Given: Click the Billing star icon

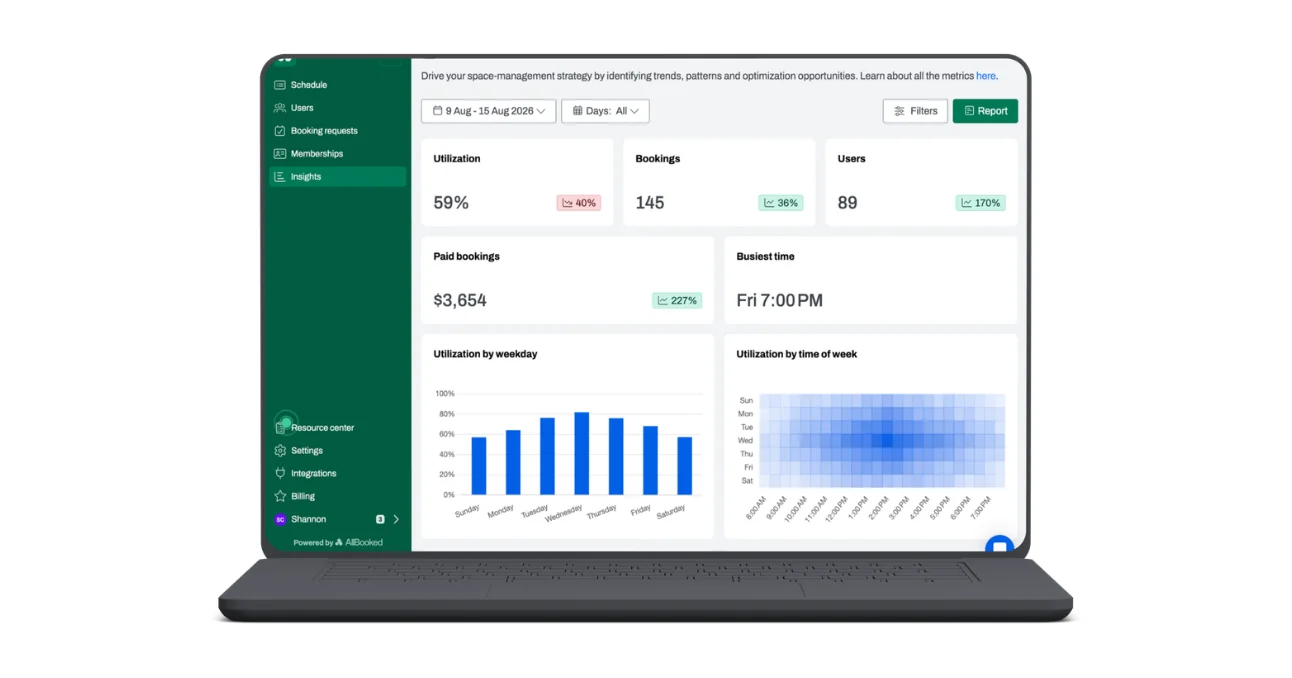Looking at the screenshot, I should click(x=280, y=497).
